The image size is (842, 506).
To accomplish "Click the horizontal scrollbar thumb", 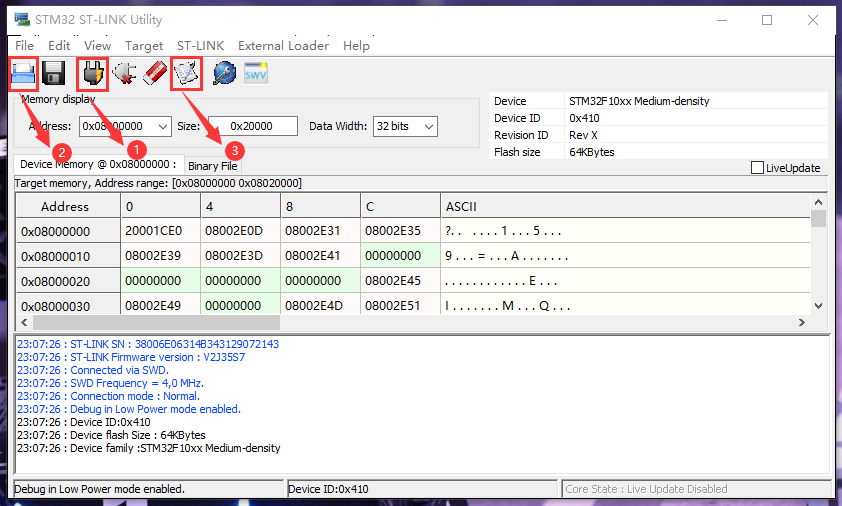I will point(156,322).
